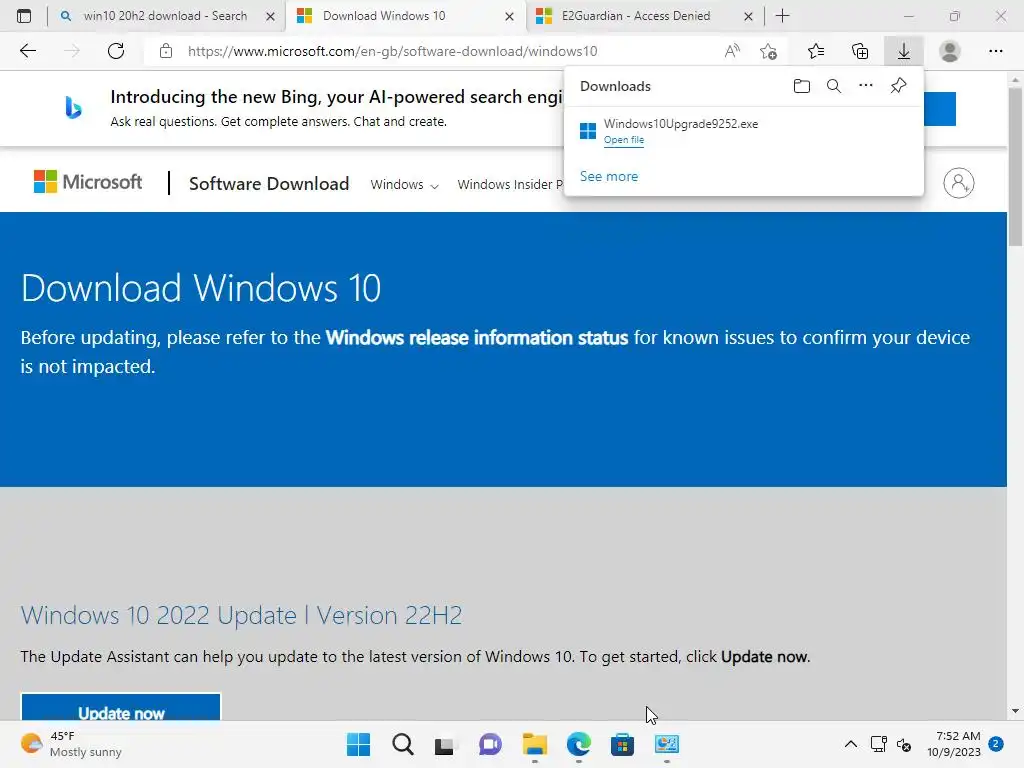
Task: Open the tab actions menu icon
Action: click(24, 16)
